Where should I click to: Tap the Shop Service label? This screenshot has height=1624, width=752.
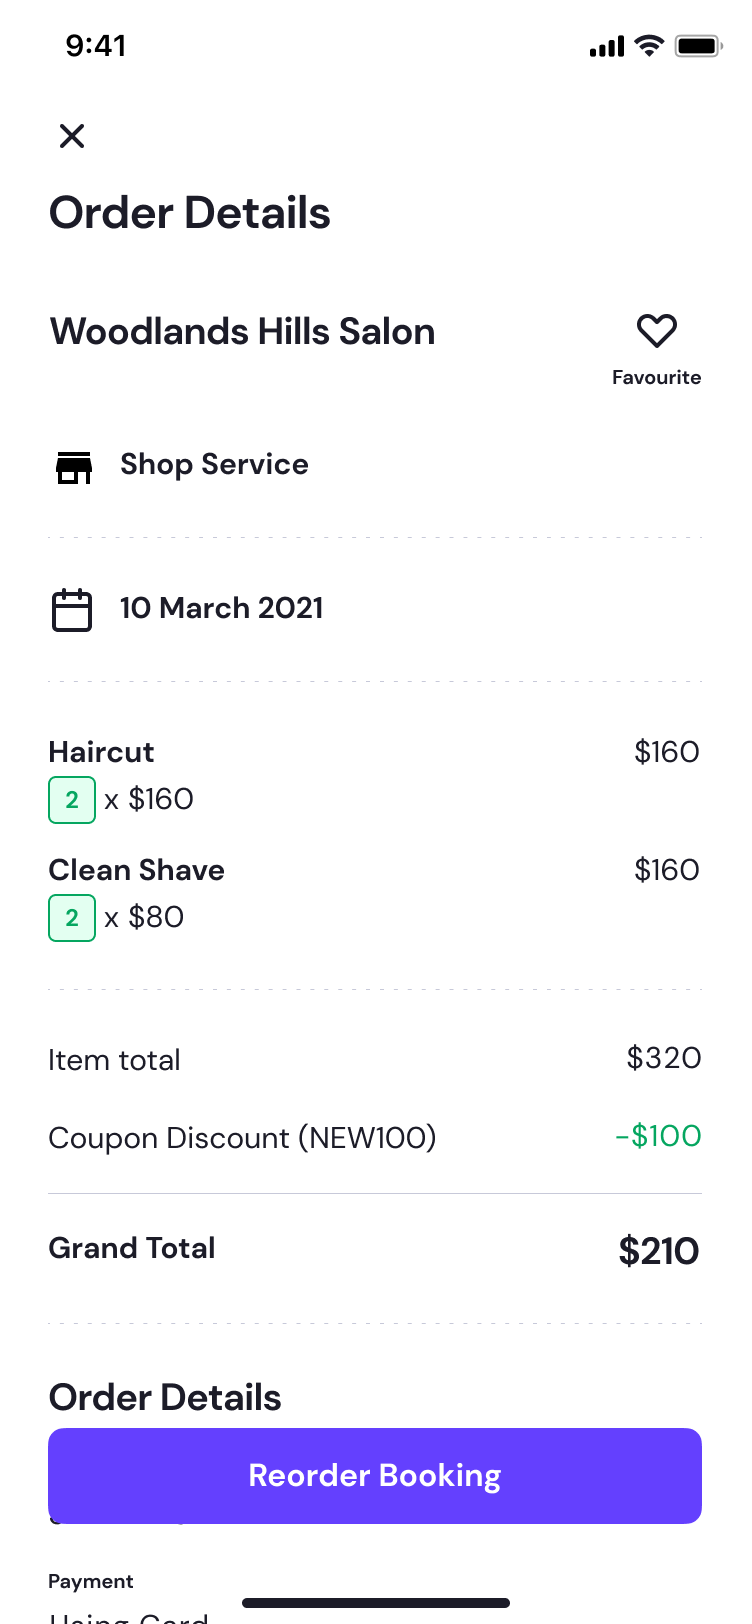(x=214, y=465)
